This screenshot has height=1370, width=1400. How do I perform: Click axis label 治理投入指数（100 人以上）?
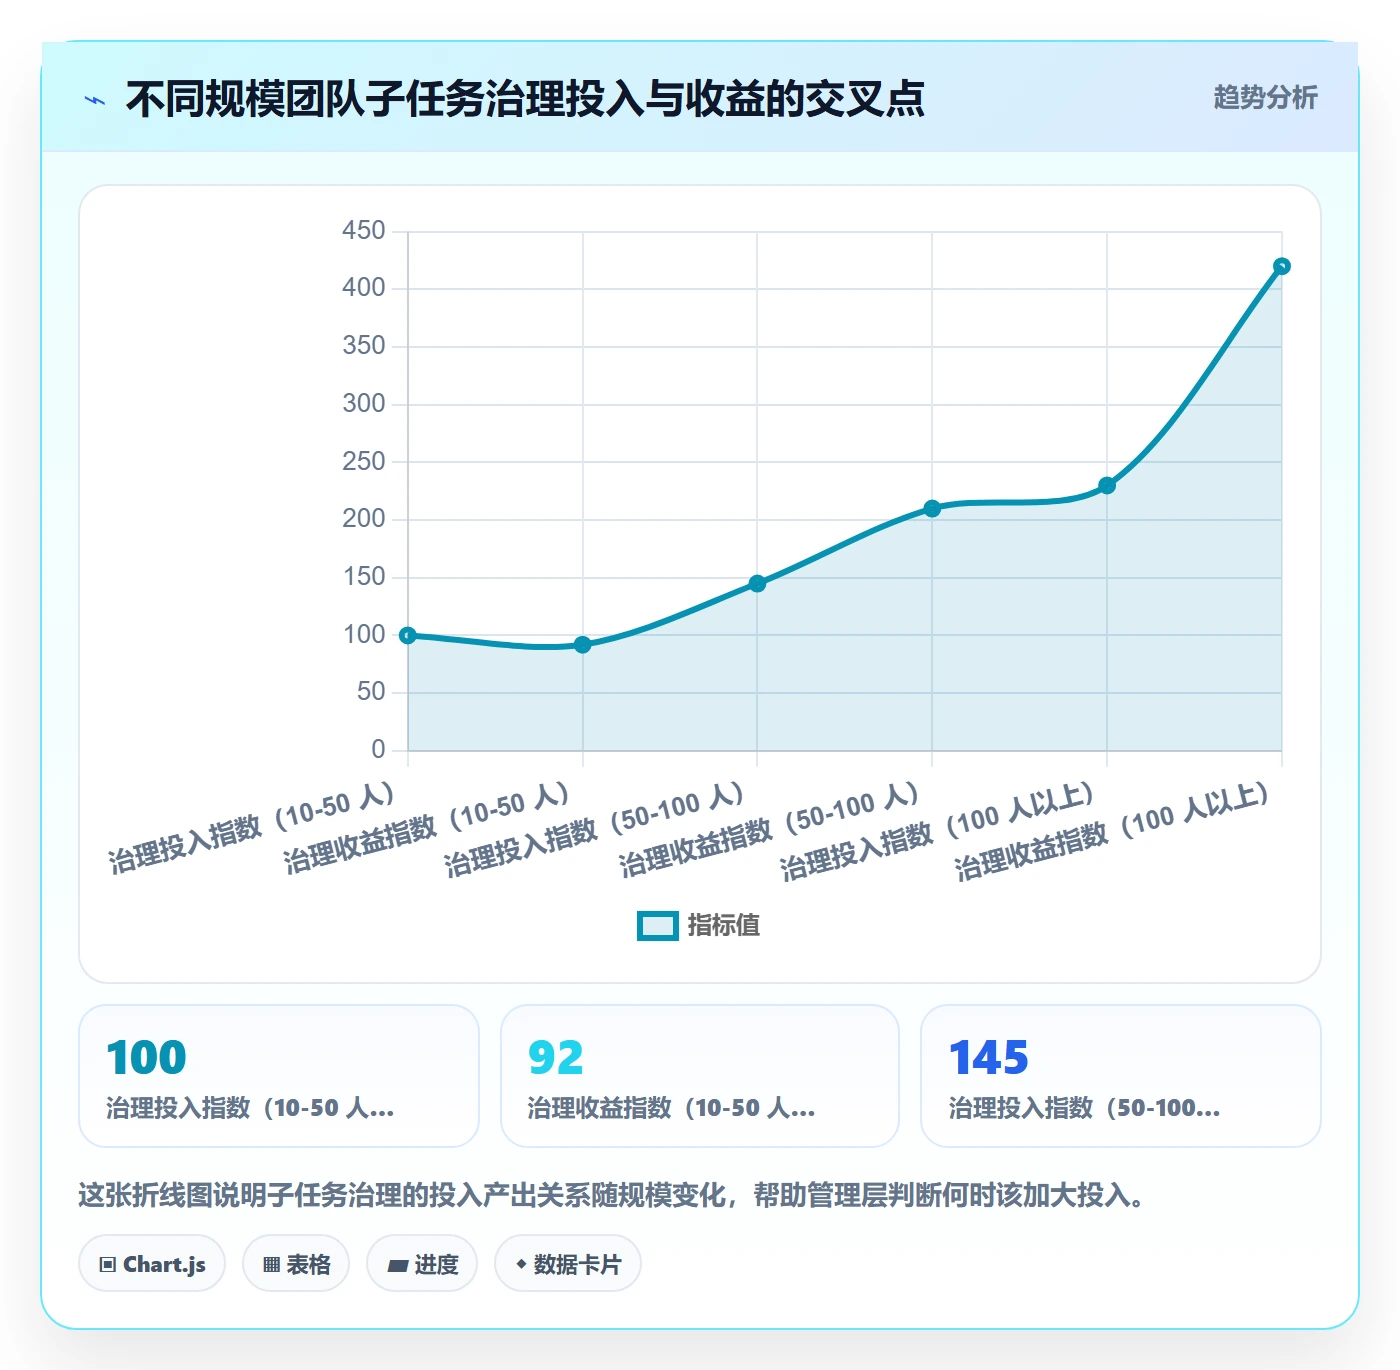(x=938, y=832)
